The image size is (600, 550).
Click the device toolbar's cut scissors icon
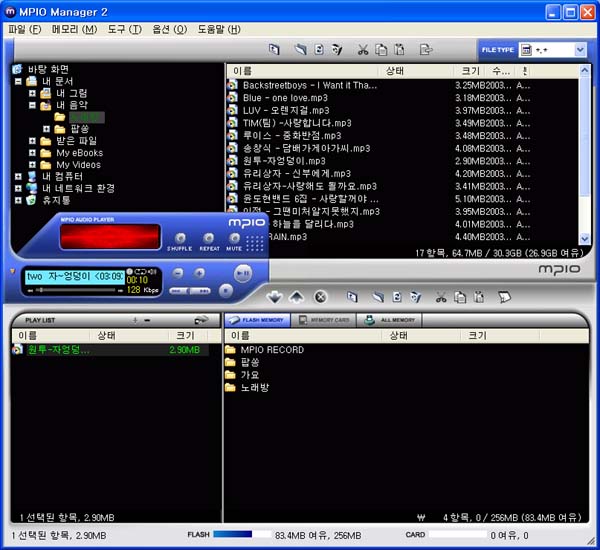(441, 297)
